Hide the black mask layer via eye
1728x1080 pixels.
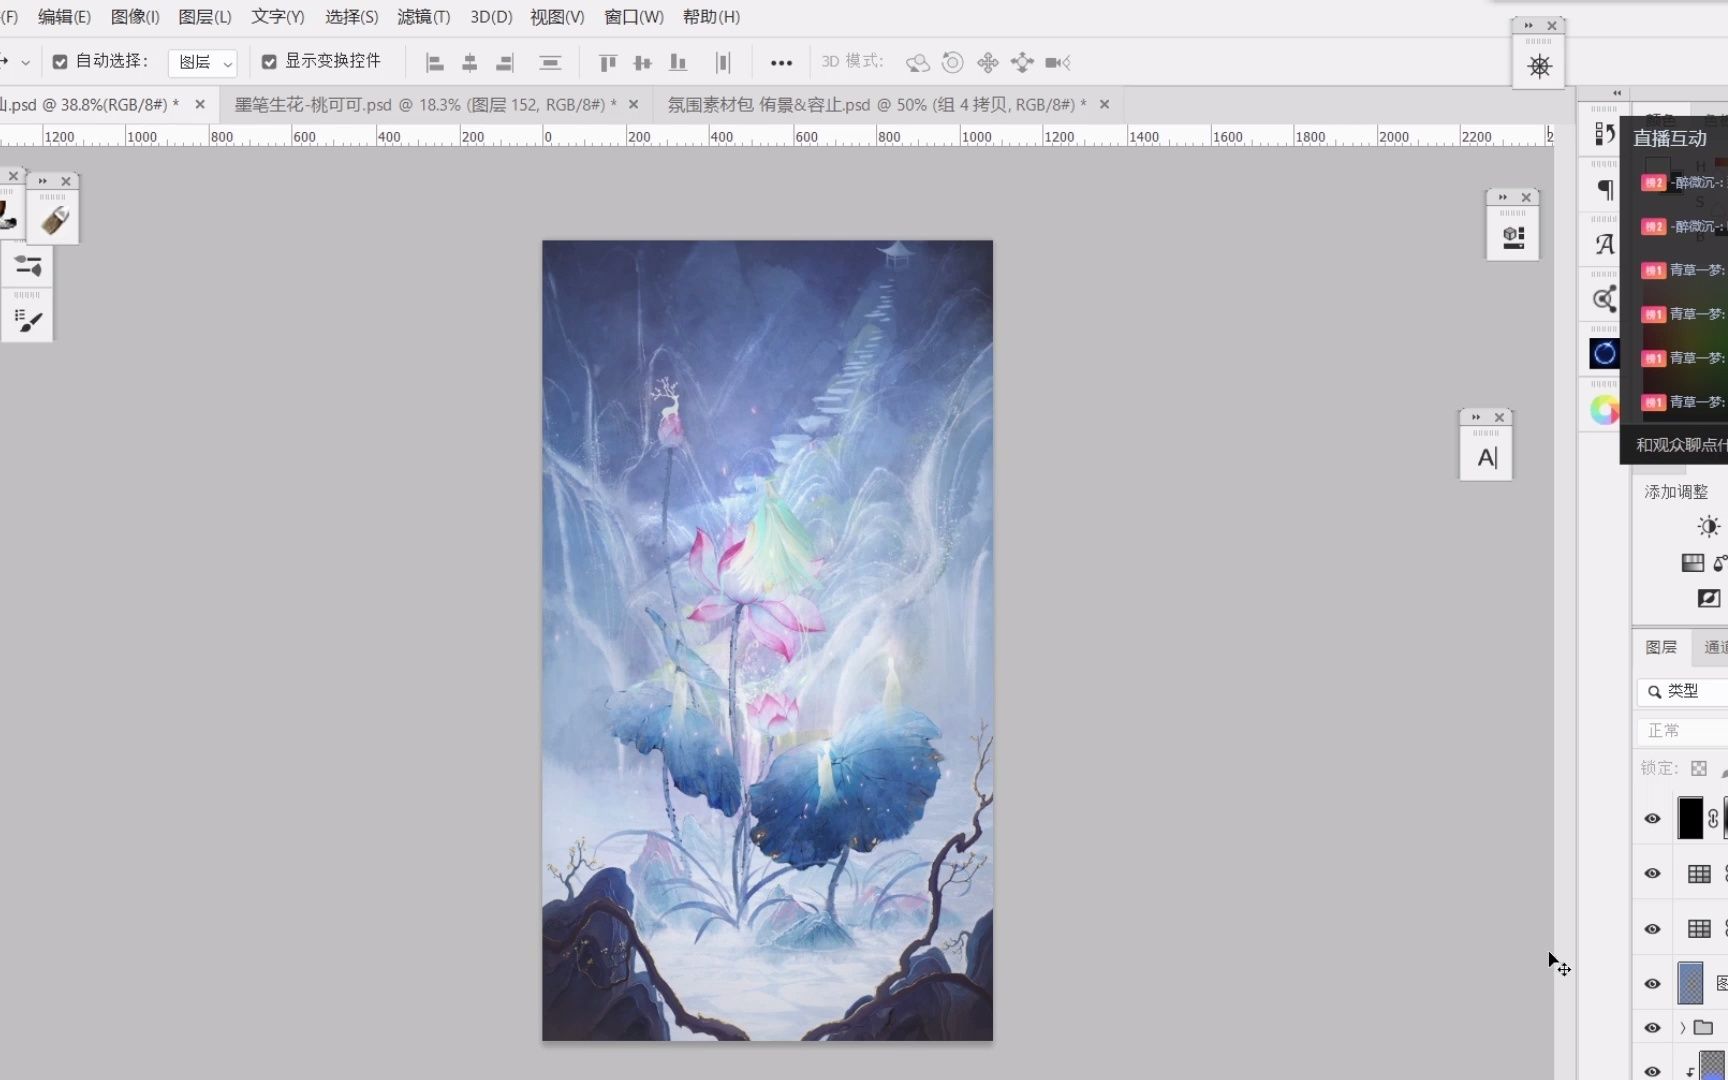1652,818
